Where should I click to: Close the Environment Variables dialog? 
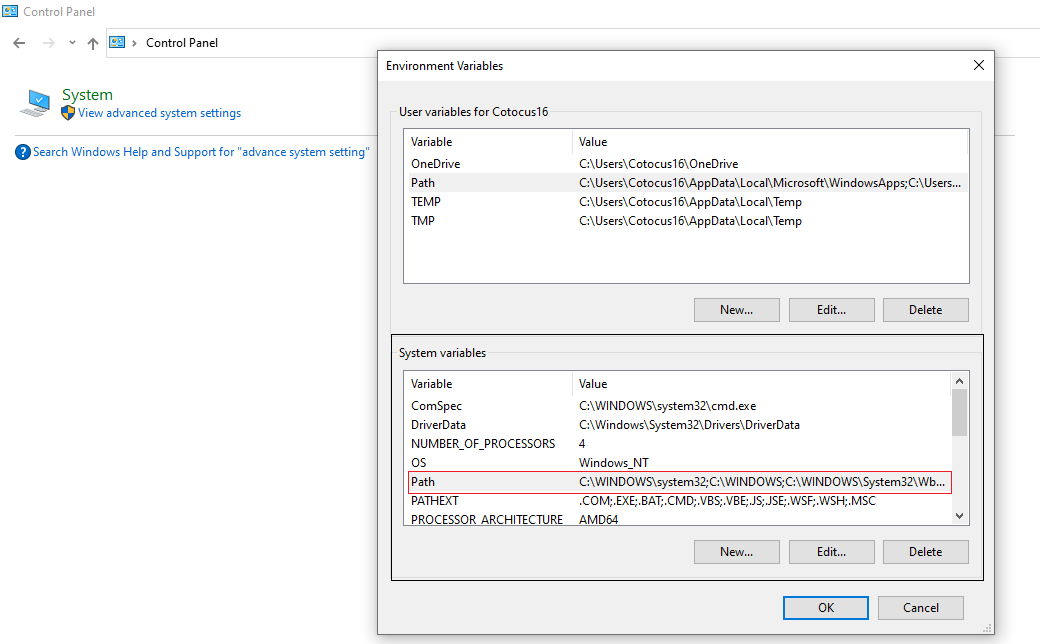978,65
